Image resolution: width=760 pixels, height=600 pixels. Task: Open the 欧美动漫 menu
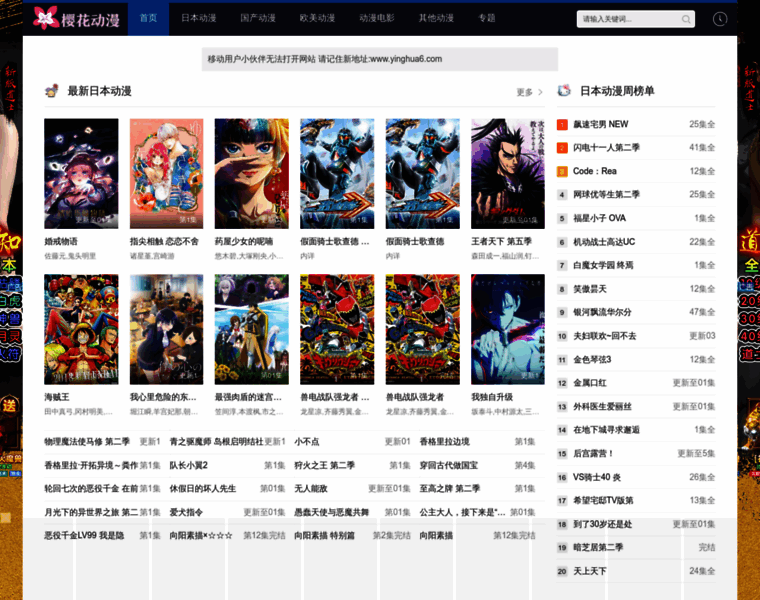tap(317, 18)
